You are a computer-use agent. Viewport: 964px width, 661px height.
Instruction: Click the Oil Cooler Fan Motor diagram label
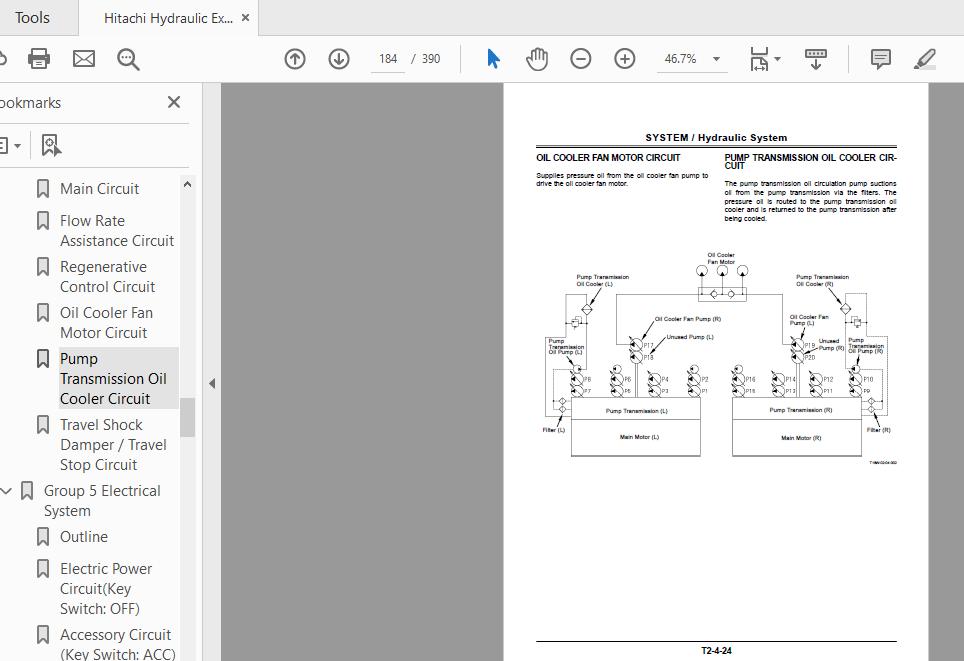coord(721,258)
